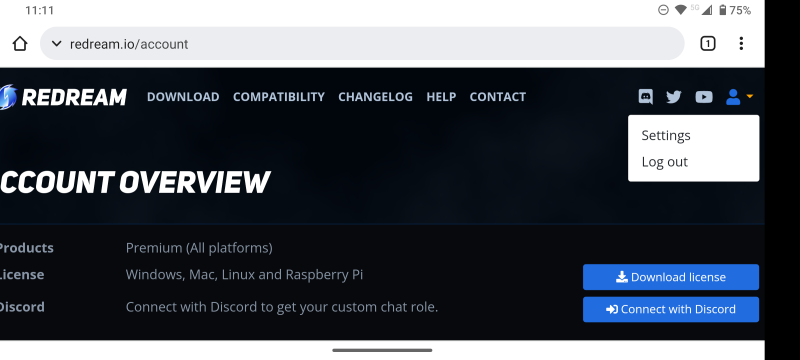The width and height of the screenshot is (800, 360).
Task: Tap the battery 75% status indicator
Action: coord(735,10)
